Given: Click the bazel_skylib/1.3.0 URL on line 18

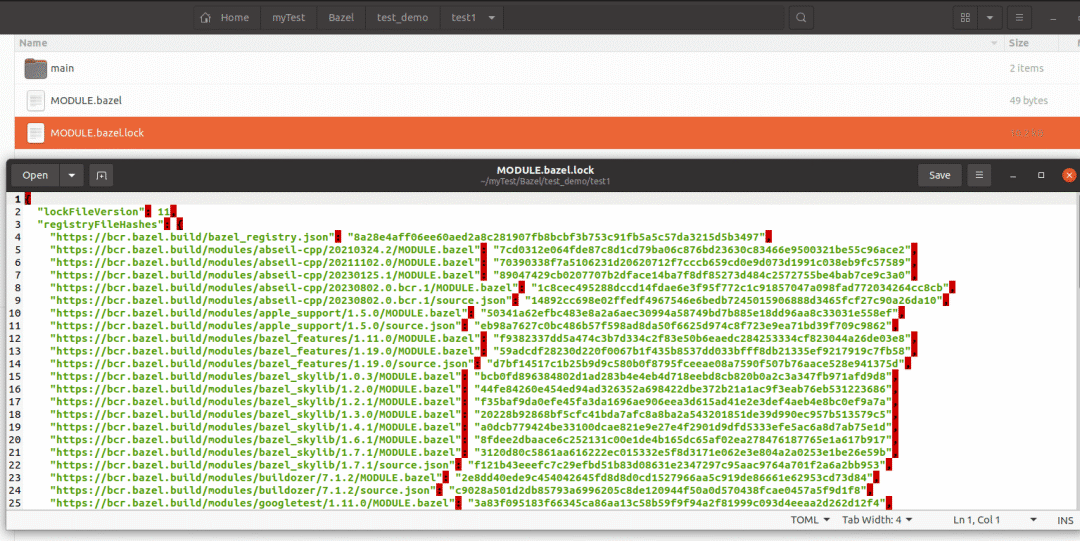Looking at the screenshot, I should (x=256, y=414).
